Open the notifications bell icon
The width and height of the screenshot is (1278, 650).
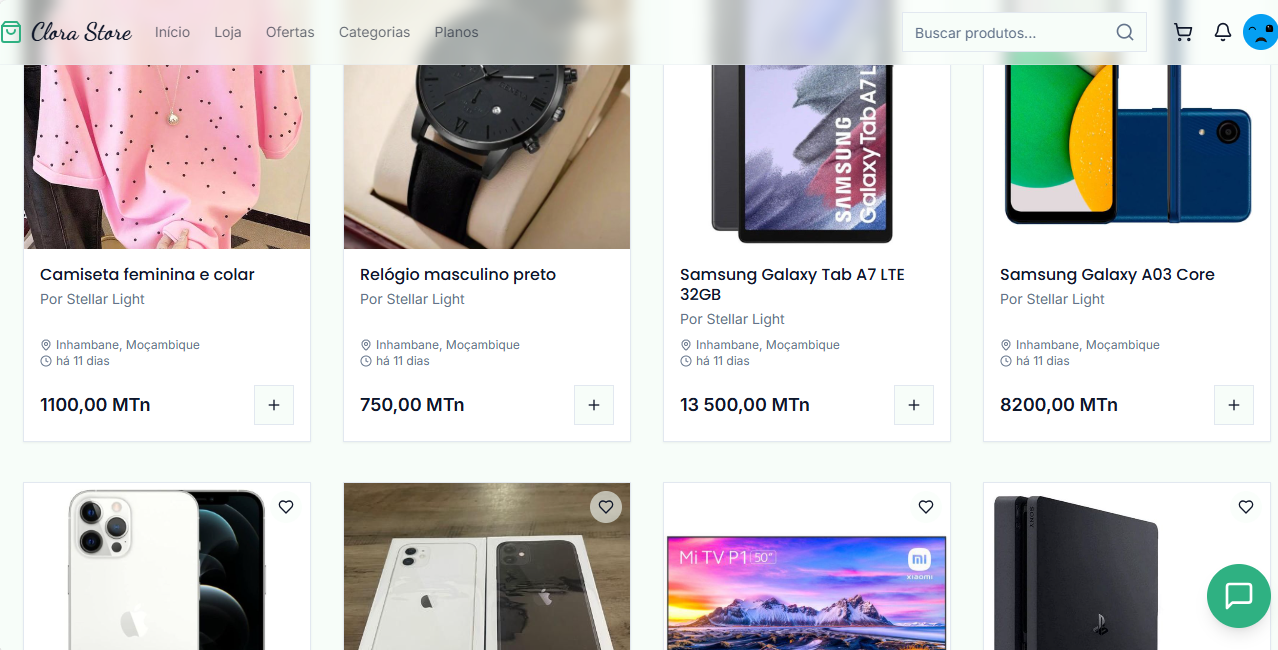(x=1222, y=31)
